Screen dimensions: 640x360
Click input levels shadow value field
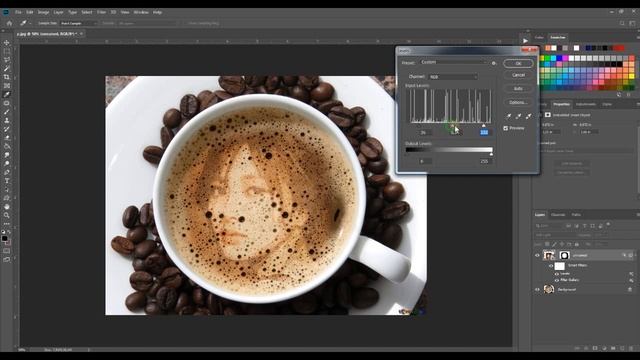click(x=423, y=133)
